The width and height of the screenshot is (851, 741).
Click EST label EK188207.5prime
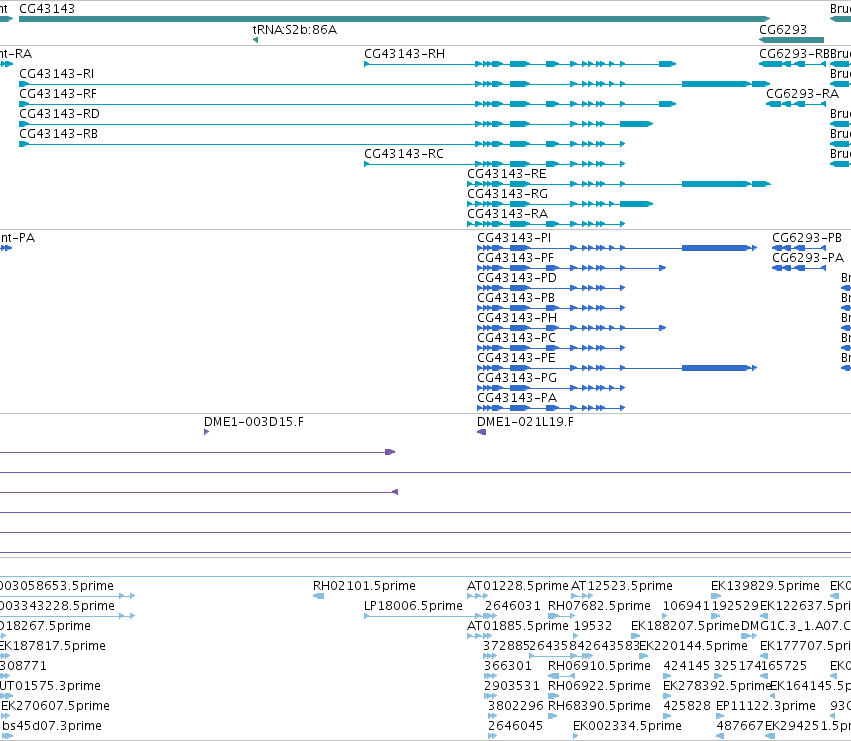click(x=685, y=626)
